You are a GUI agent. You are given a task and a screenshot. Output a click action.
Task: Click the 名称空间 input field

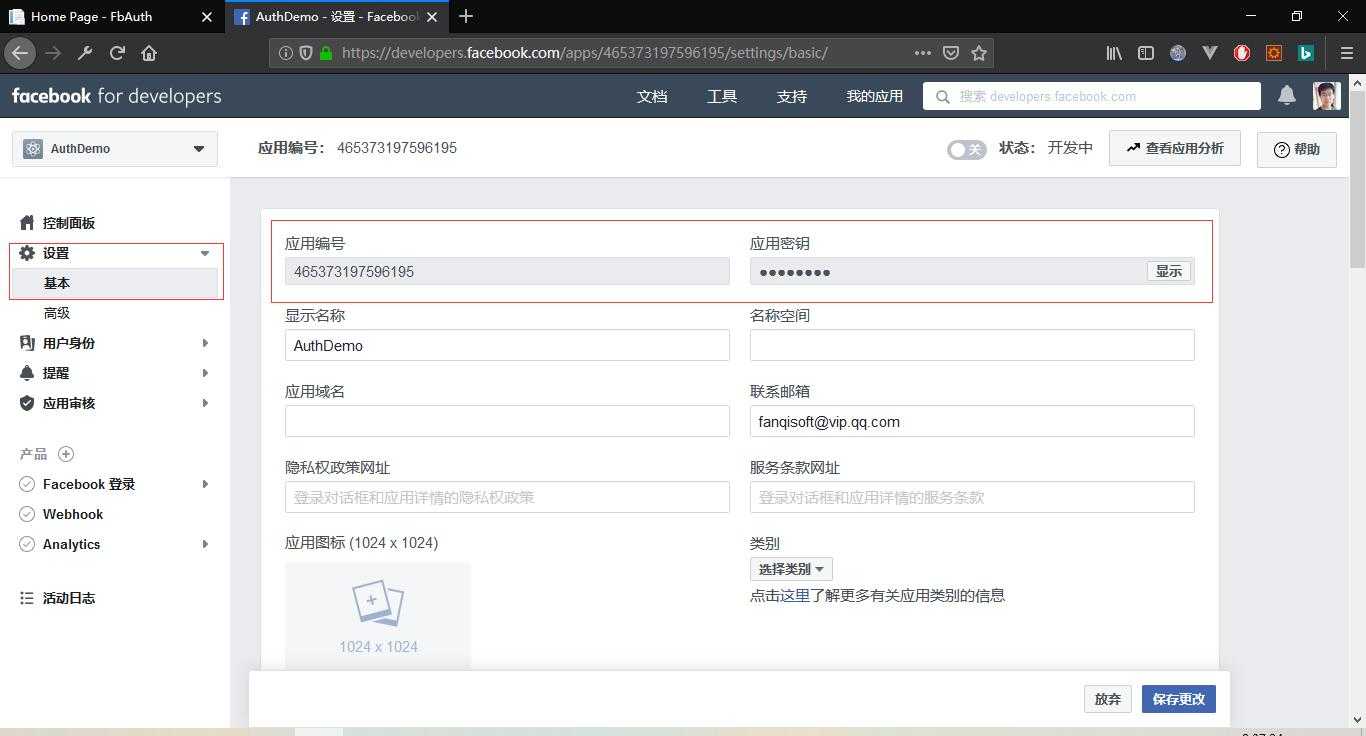972,345
